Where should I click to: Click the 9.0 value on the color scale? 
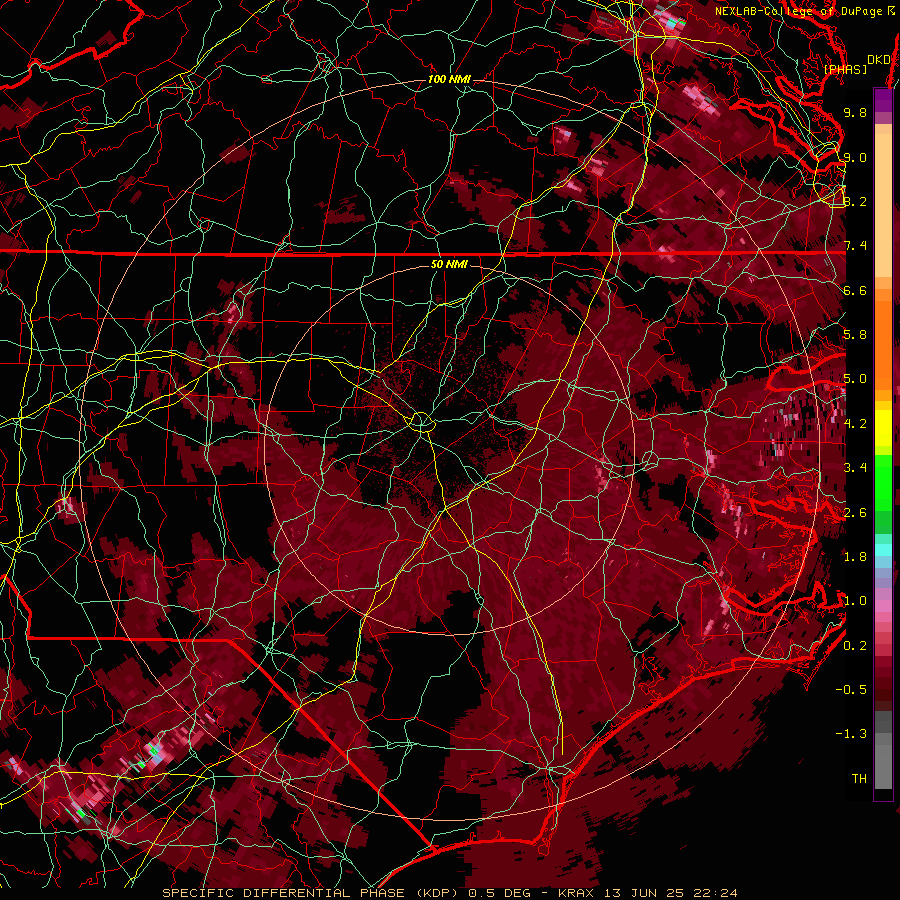pos(855,157)
